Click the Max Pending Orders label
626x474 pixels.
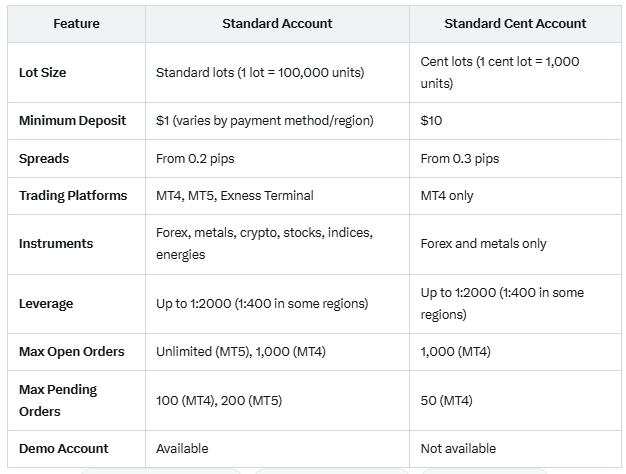pos(58,401)
